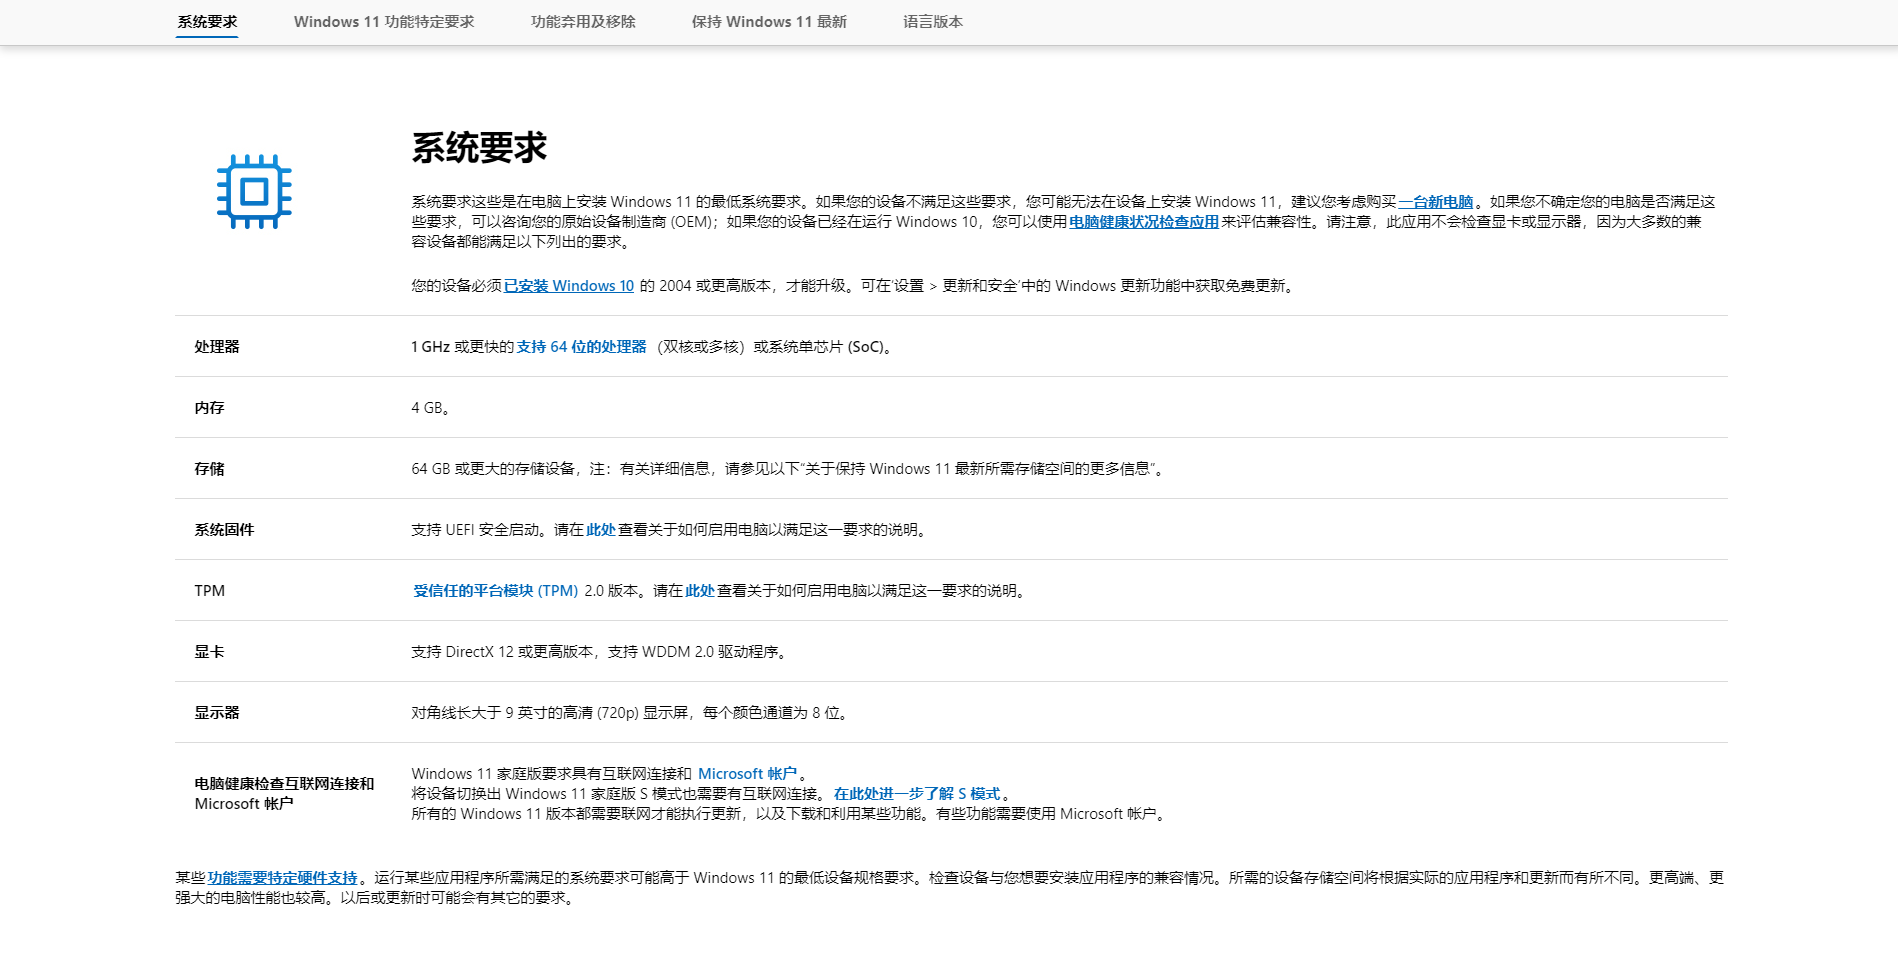Follow 在此处进一步了解 S 模式 link
Image resolution: width=1898 pixels, height=966 pixels.
pyautogui.click(x=917, y=794)
